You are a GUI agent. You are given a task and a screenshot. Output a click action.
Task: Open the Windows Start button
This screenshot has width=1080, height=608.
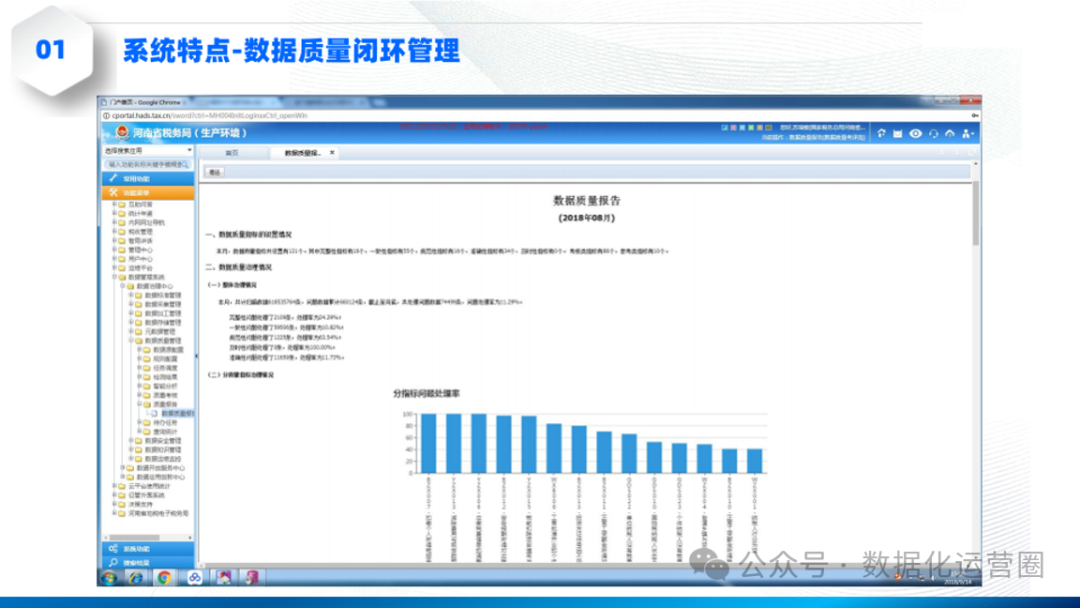110,578
